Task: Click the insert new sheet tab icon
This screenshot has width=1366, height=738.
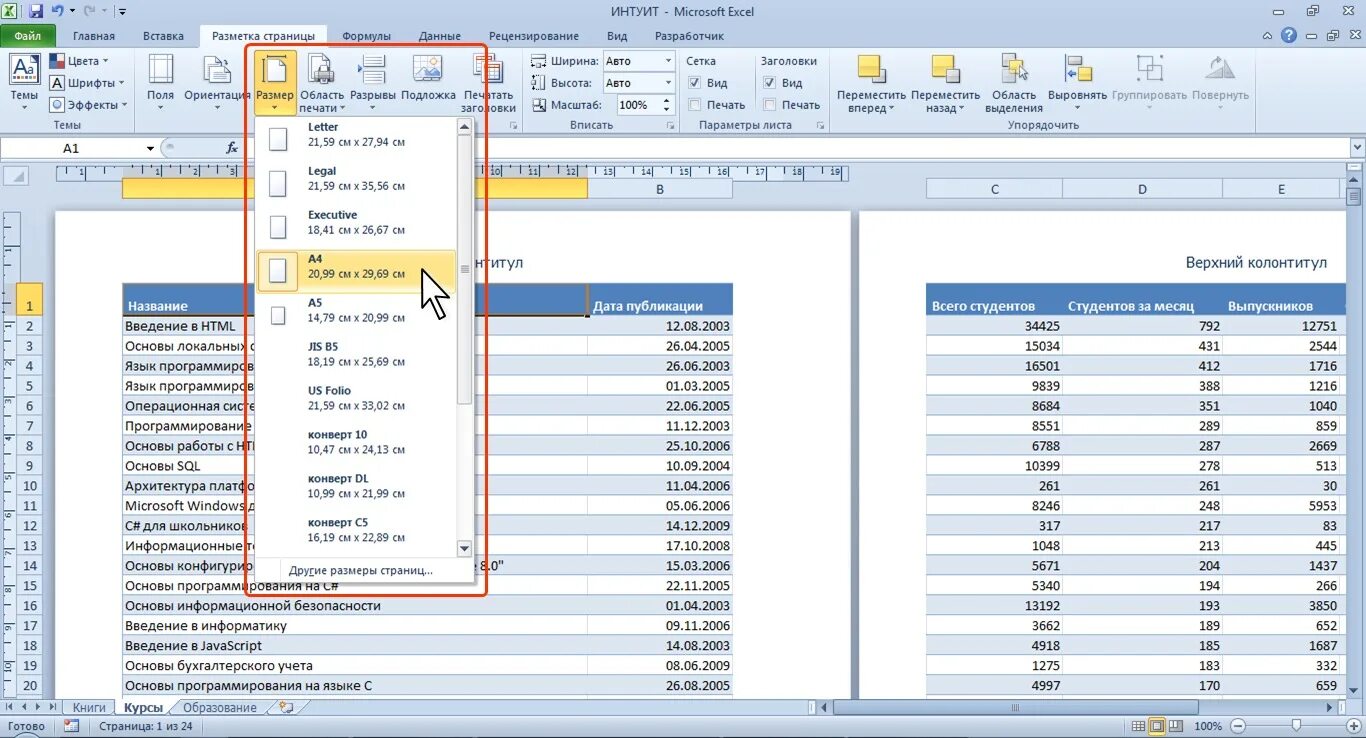Action: coord(287,707)
